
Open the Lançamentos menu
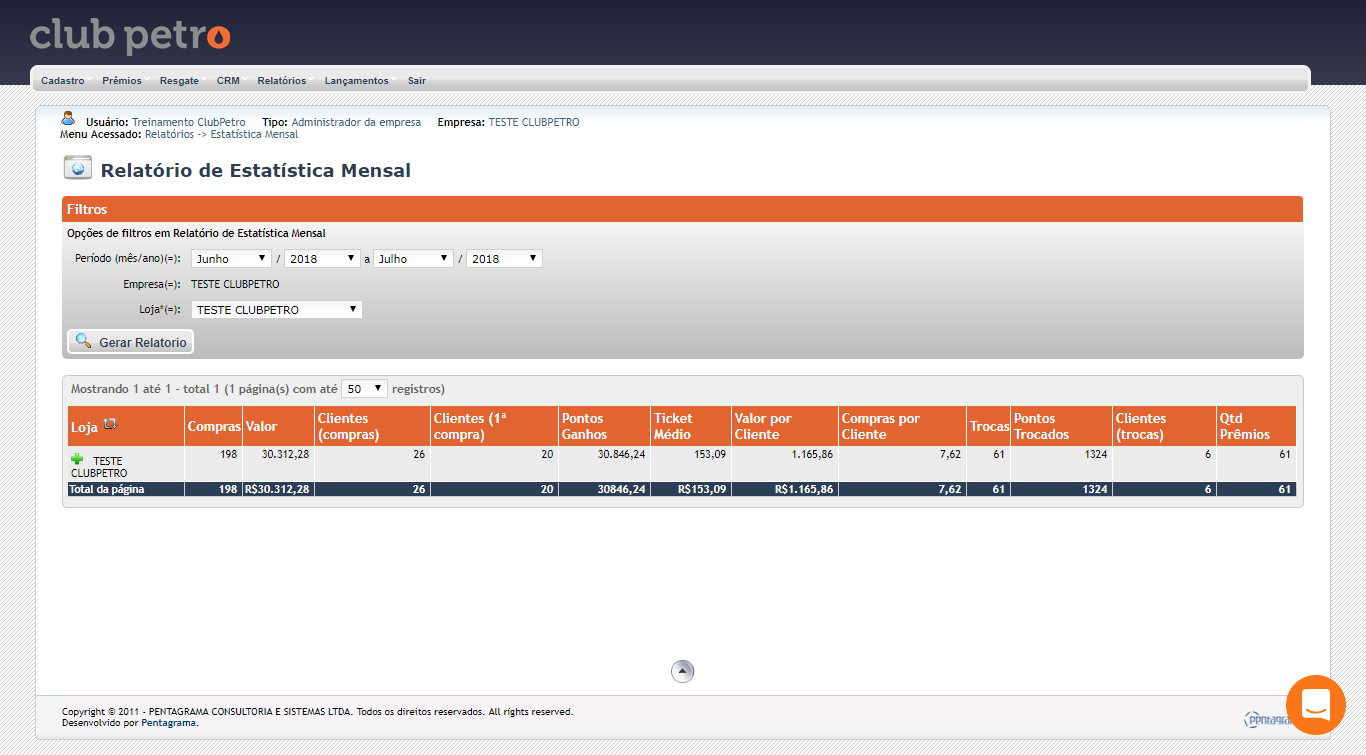[356, 80]
